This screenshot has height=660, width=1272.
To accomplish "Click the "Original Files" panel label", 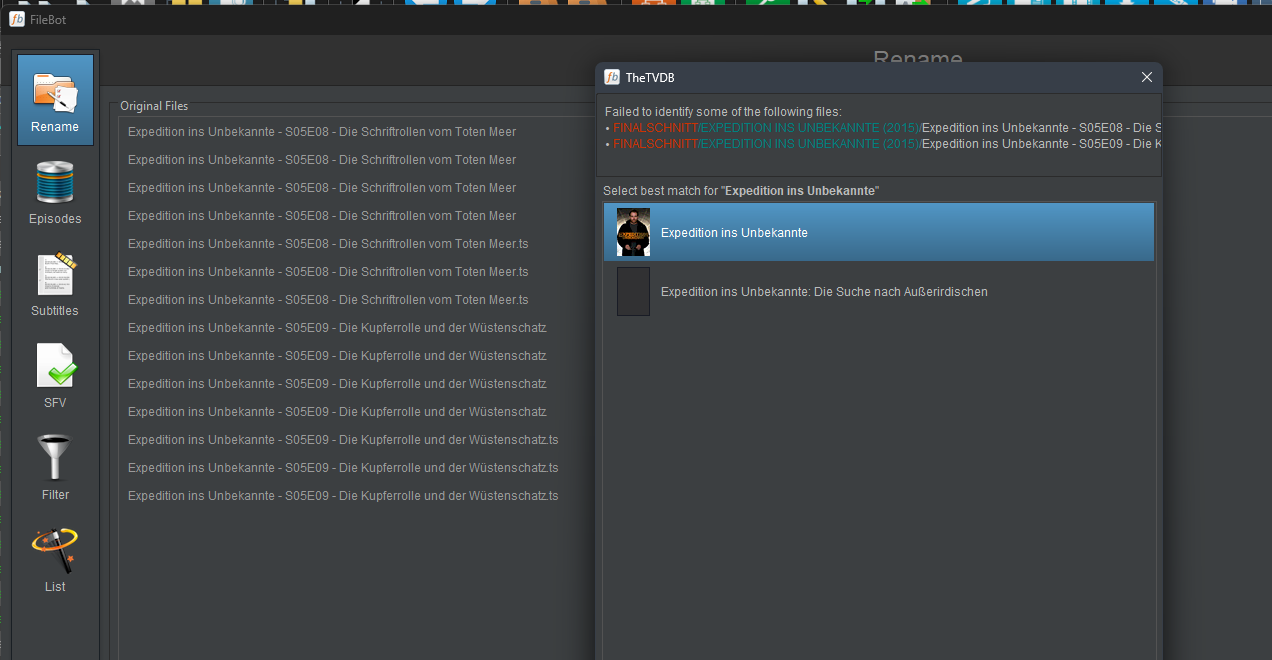I will pyautogui.click(x=154, y=106).
